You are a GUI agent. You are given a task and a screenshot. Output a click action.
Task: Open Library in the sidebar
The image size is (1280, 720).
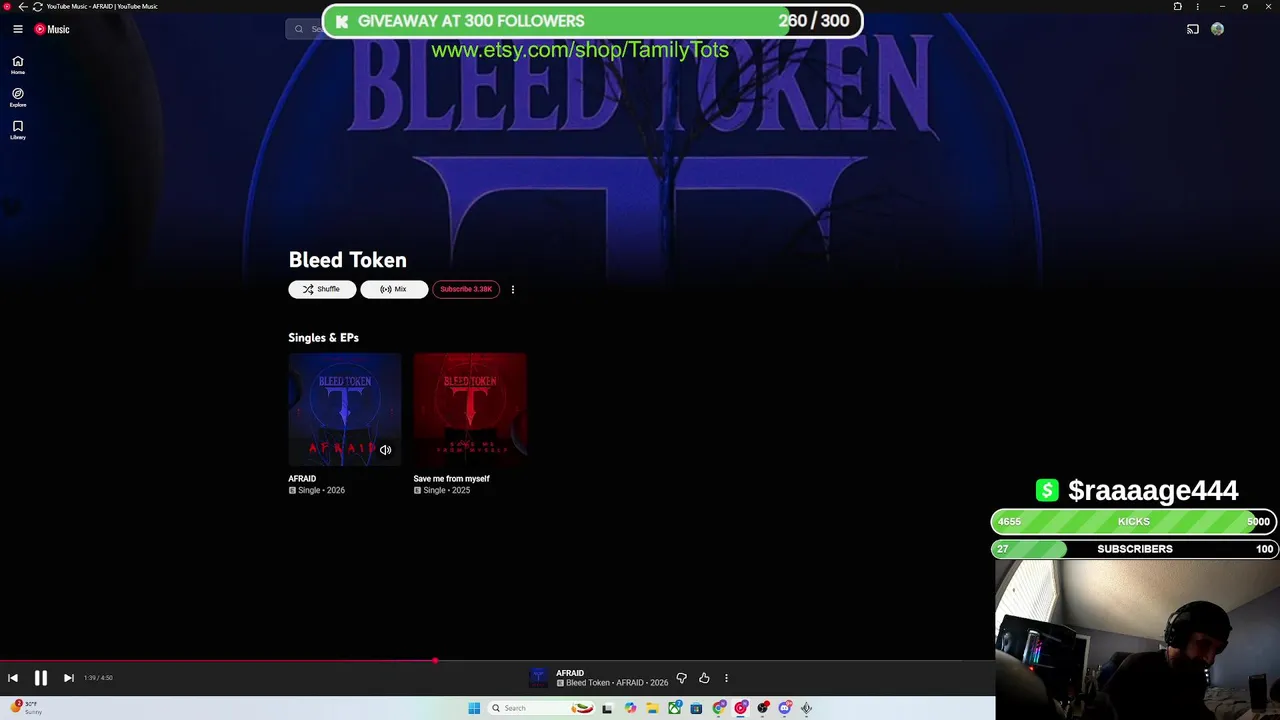pos(18,130)
